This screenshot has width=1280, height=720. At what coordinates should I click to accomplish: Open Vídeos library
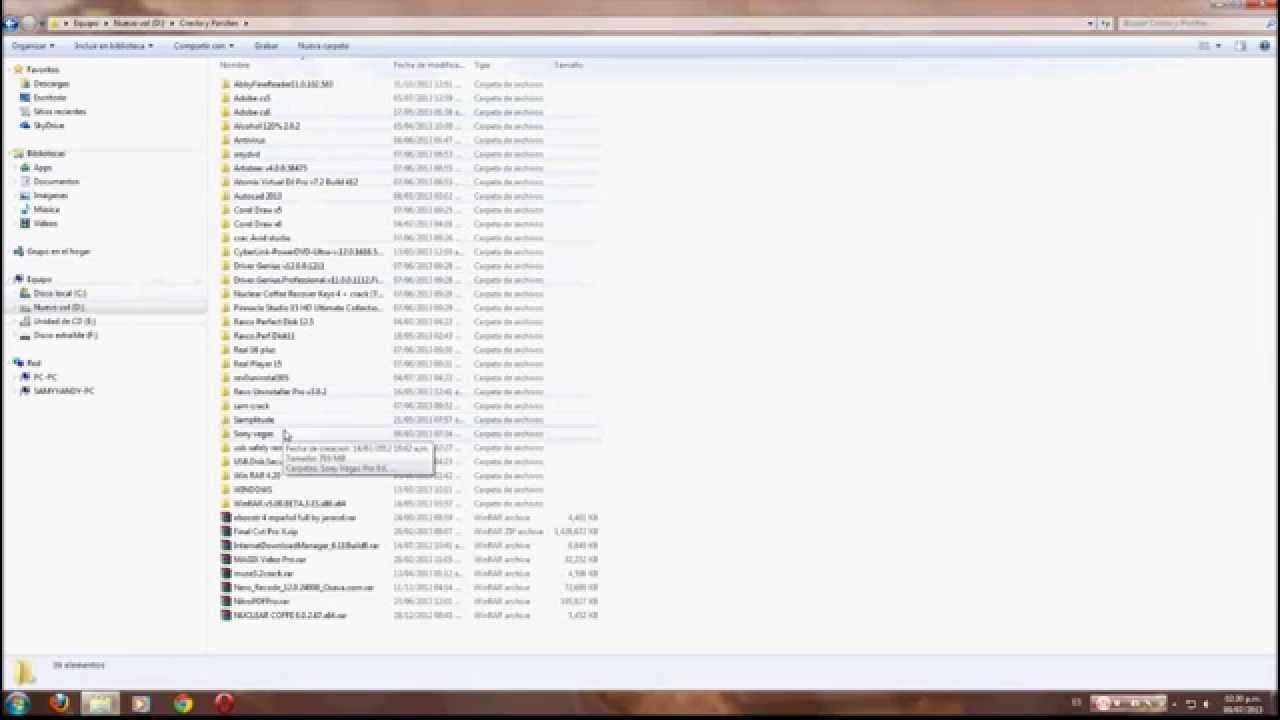(x=45, y=224)
